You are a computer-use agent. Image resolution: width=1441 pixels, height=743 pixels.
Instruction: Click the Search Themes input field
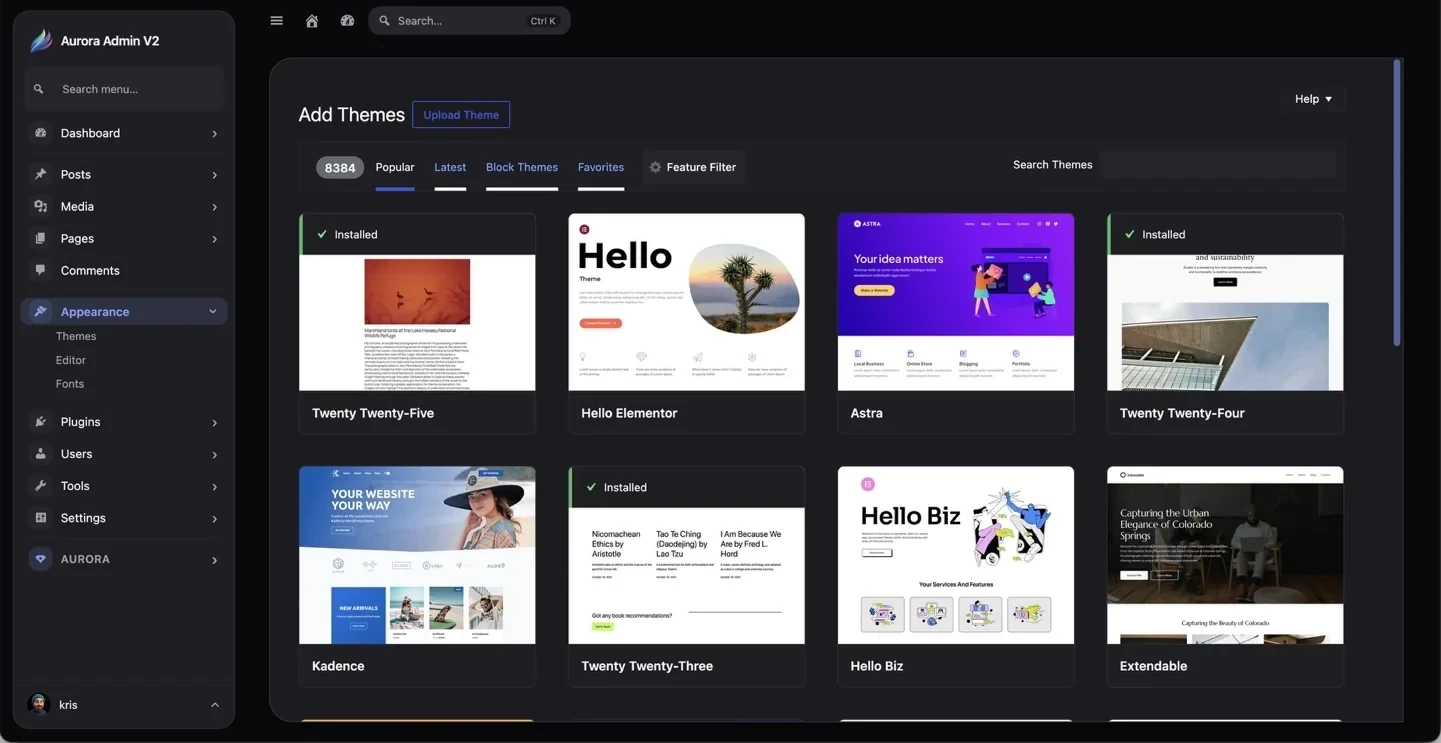pyautogui.click(x=1218, y=165)
